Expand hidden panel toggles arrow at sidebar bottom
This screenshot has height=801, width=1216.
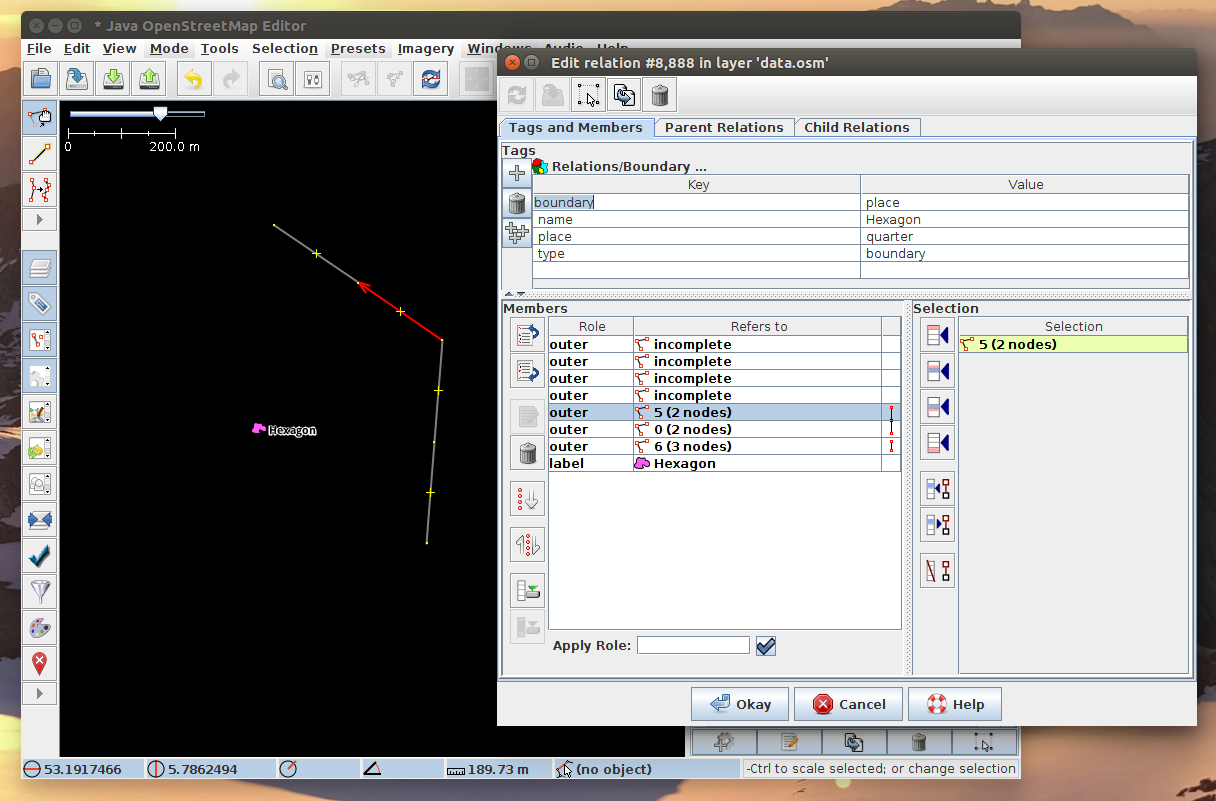click(40, 693)
